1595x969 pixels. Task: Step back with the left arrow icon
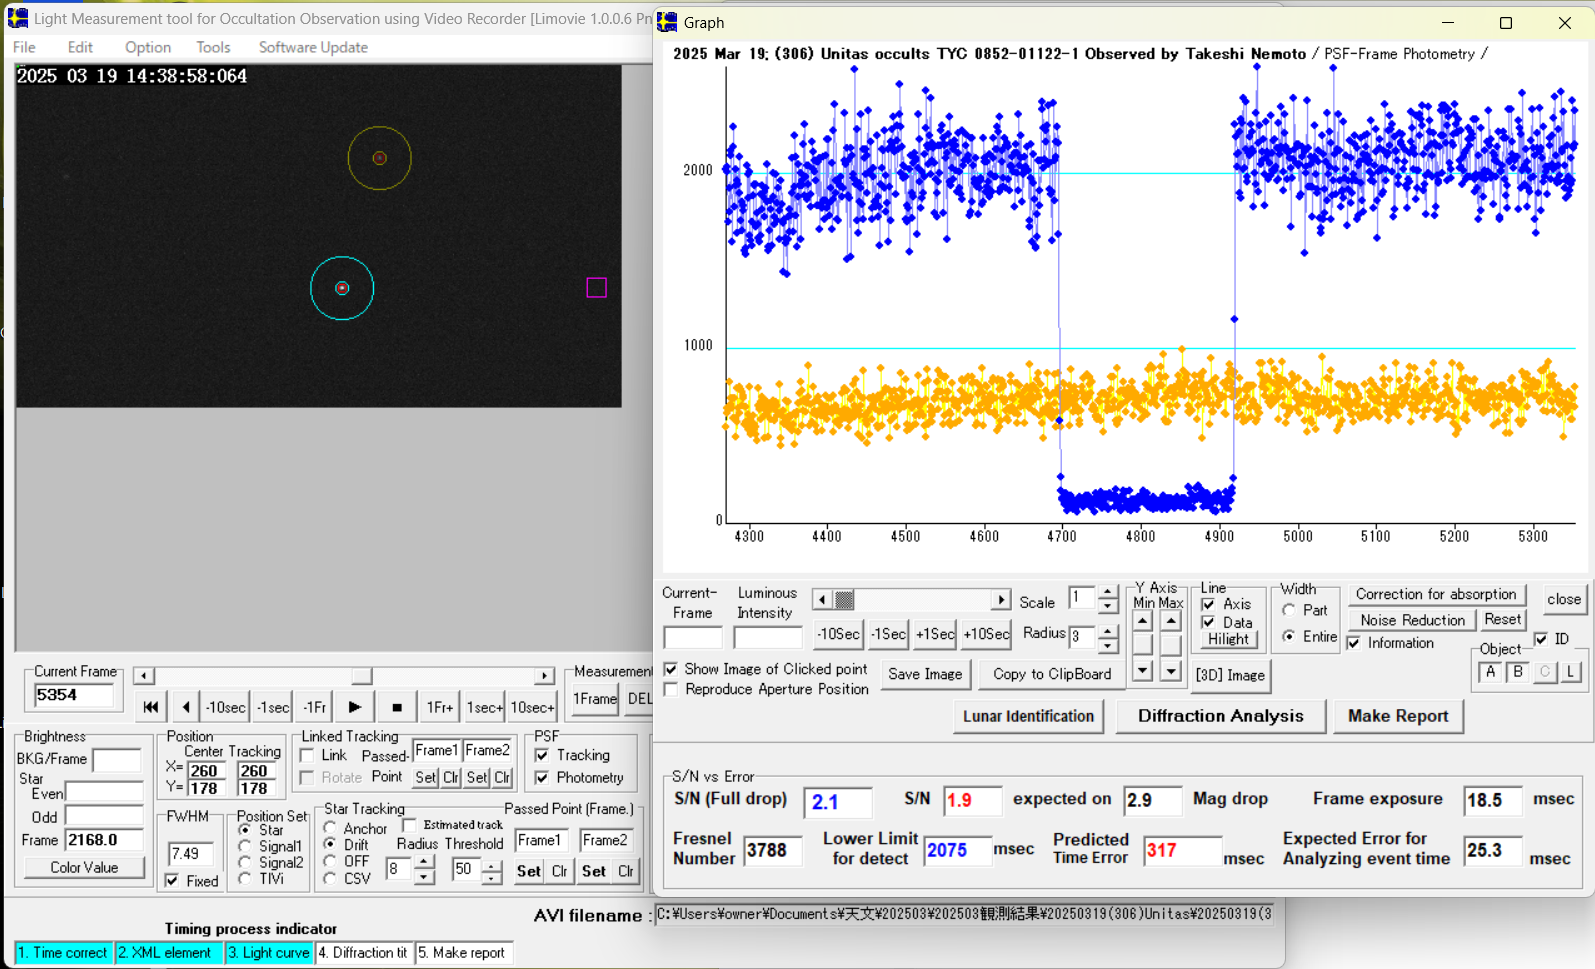[x=185, y=707]
